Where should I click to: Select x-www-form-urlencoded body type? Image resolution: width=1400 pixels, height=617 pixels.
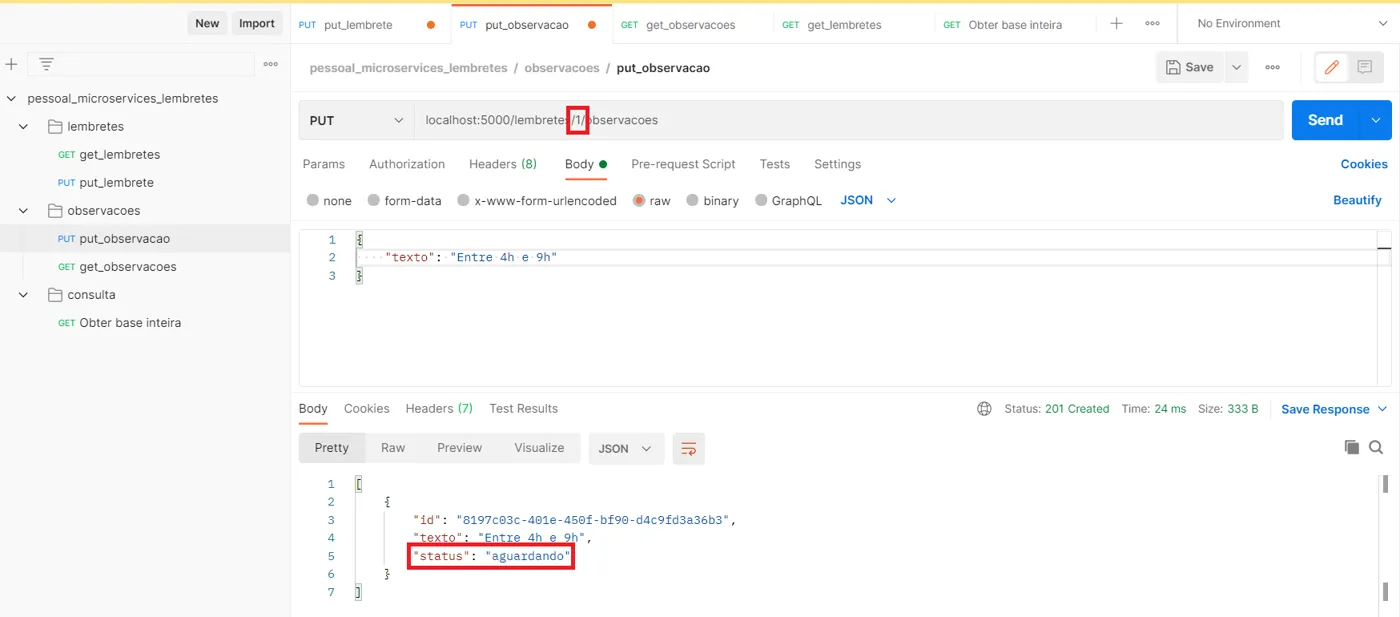pos(463,200)
